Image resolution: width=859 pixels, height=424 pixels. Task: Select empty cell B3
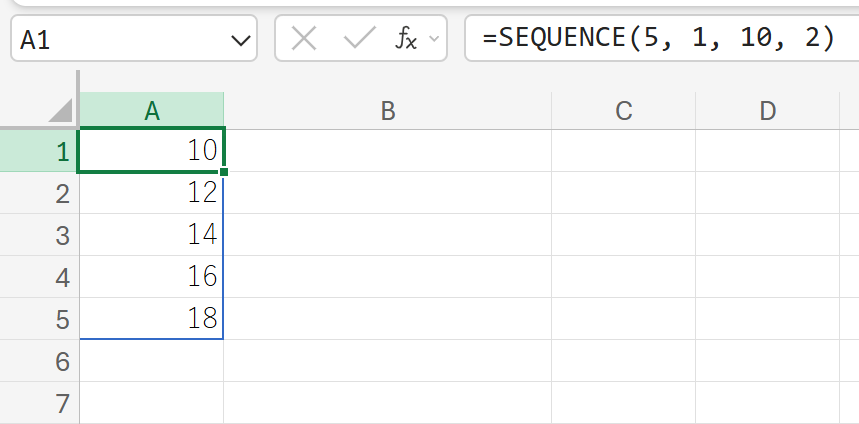pos(388,235)
